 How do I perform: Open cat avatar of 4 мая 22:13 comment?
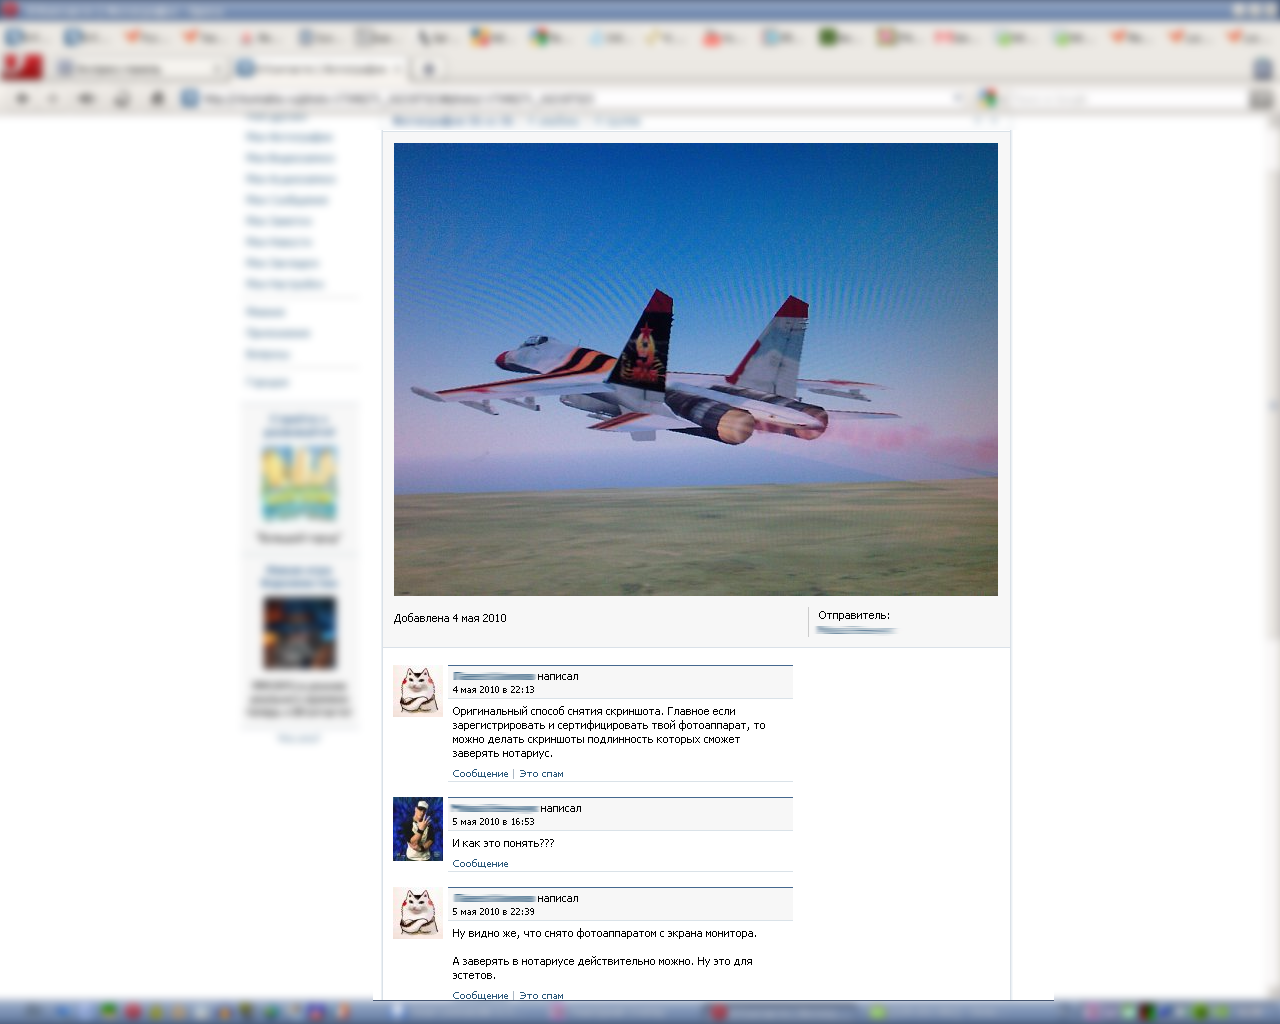pos(418,691)
